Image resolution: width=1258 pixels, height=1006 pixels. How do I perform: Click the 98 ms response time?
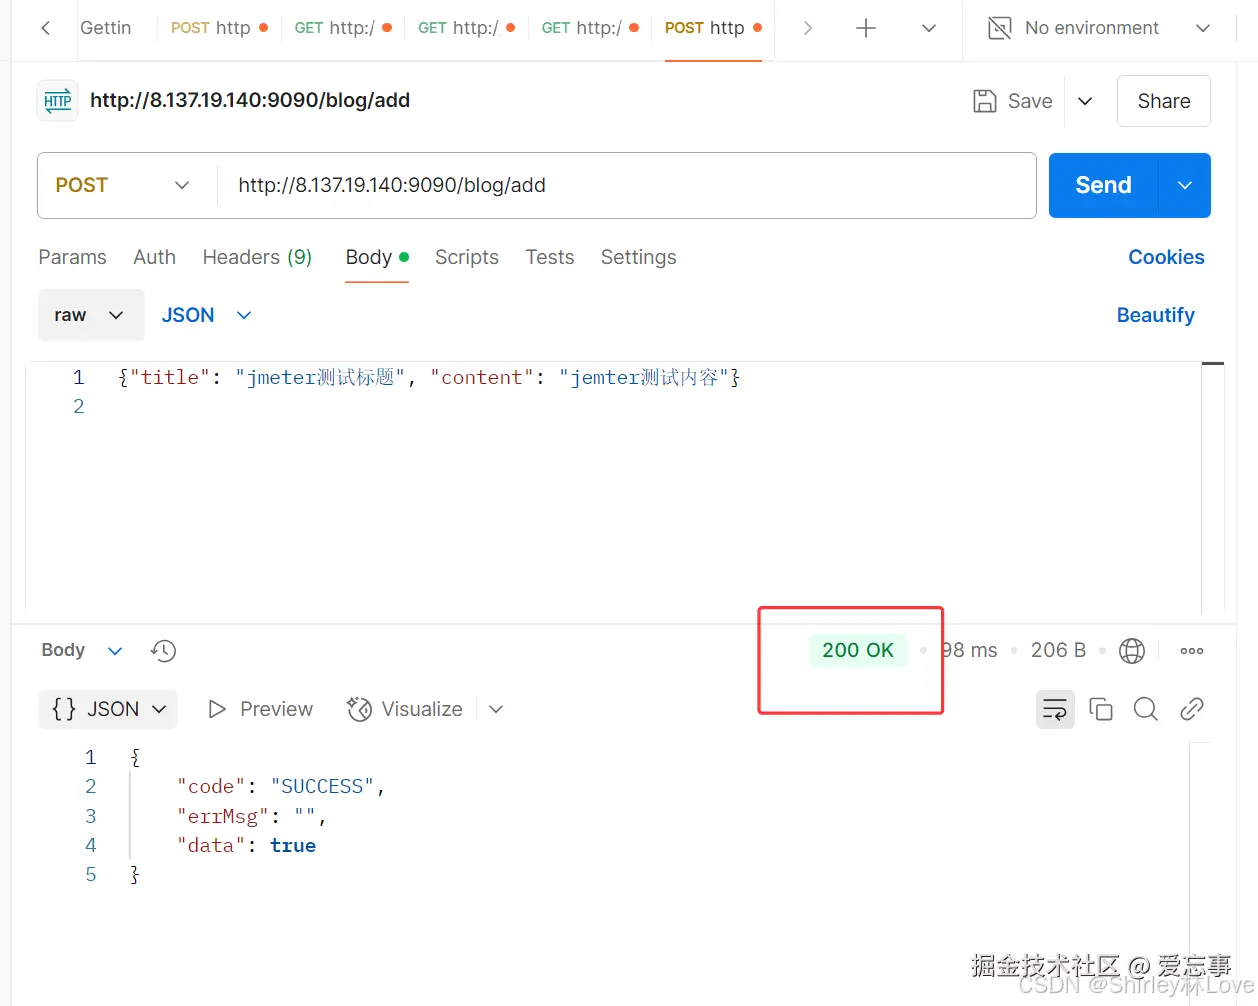pos(969,650)
